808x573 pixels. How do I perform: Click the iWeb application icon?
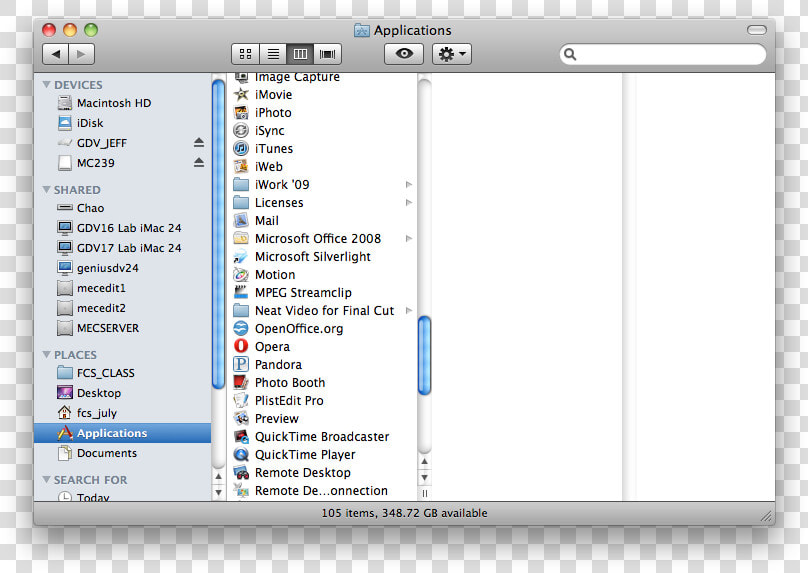point(241,166)
